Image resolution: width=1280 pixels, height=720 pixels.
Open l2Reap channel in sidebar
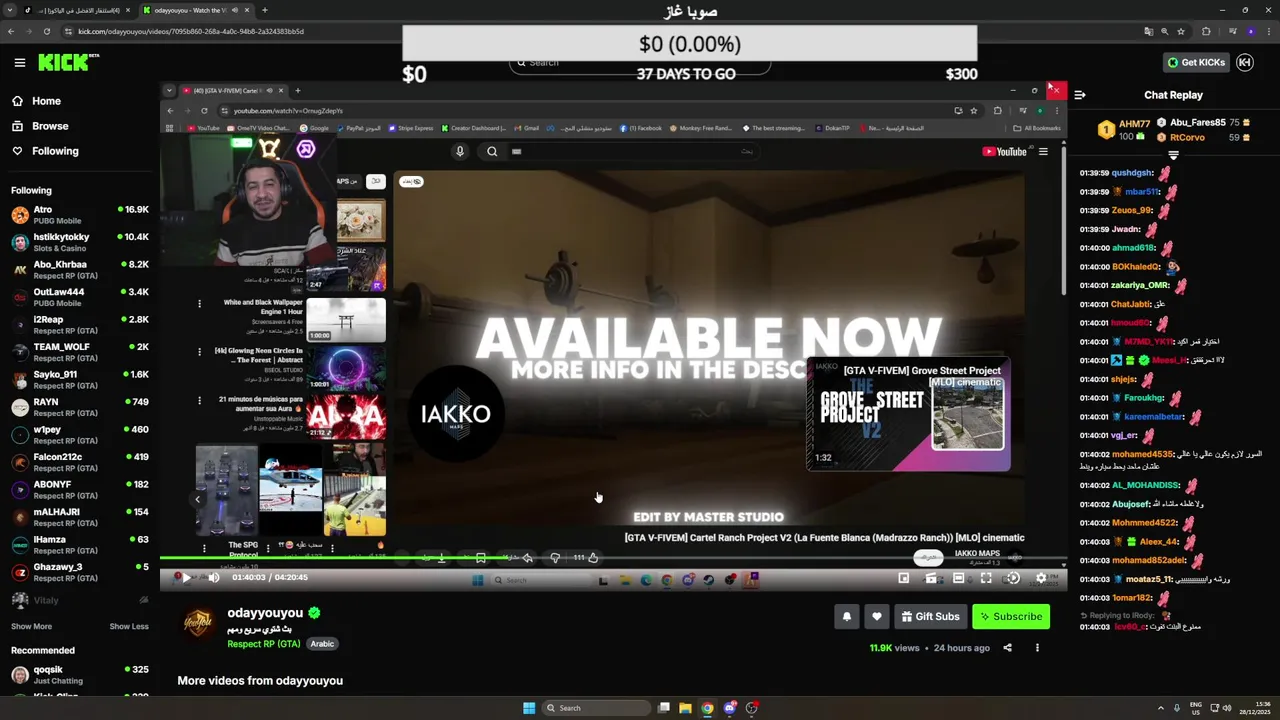(x=79, y=325)
